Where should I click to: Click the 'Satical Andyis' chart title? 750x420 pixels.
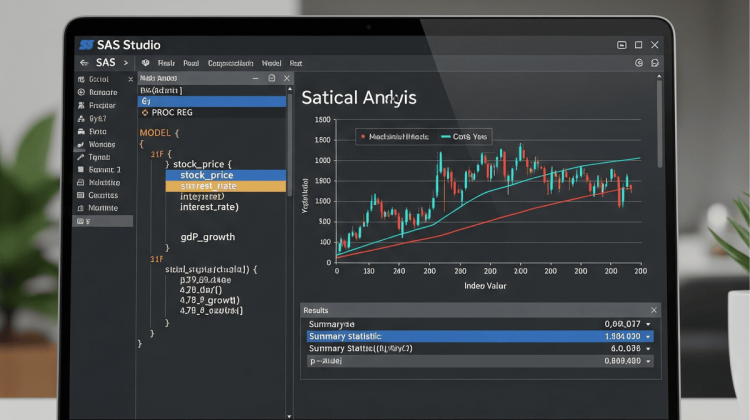pyautogui.click(x=359, y=98)
